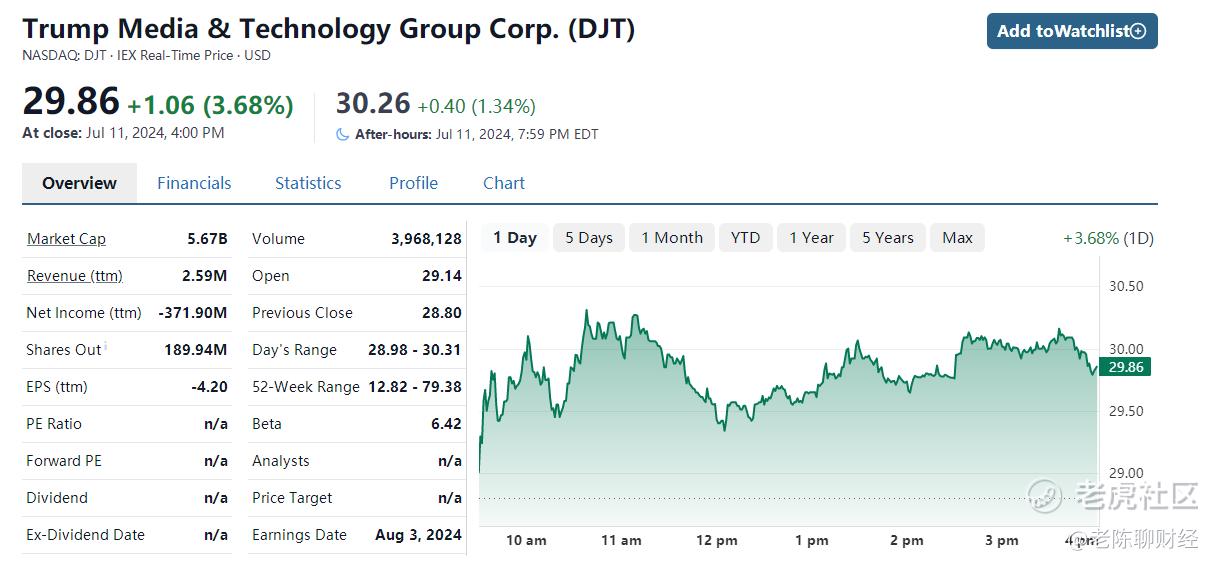Switch chart range to 1 Month
This screenshot has height=567, width=1222.
[x=672, y=238]
